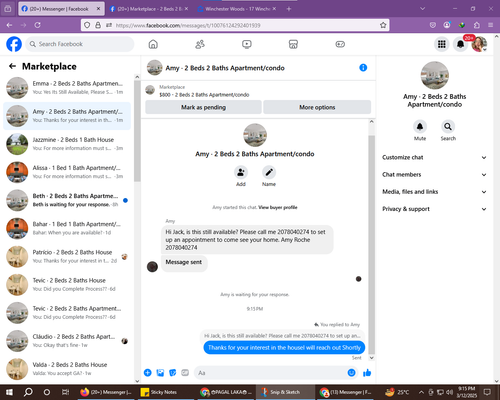Open new browser tab

coord(289,9)
